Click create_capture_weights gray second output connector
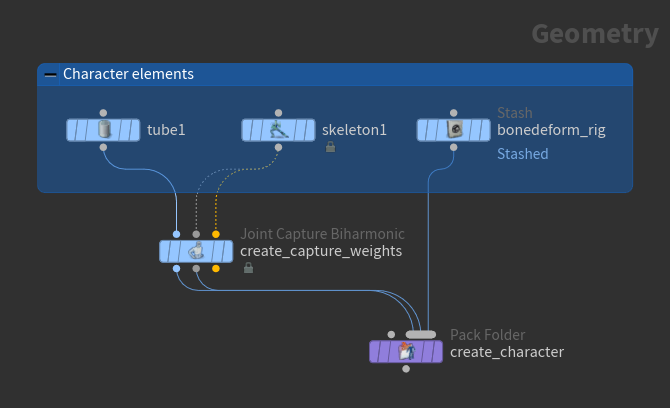The height and width of the screenshot is (408, 670). coord(196,268)
